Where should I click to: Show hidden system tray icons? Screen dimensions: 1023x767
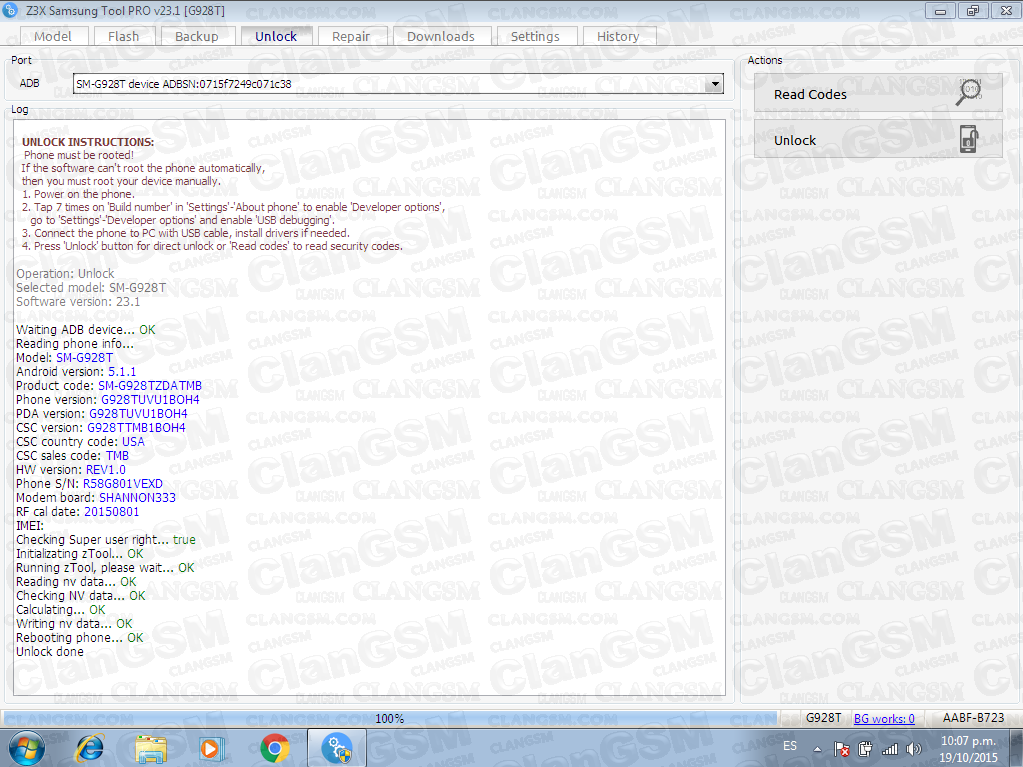817,749
